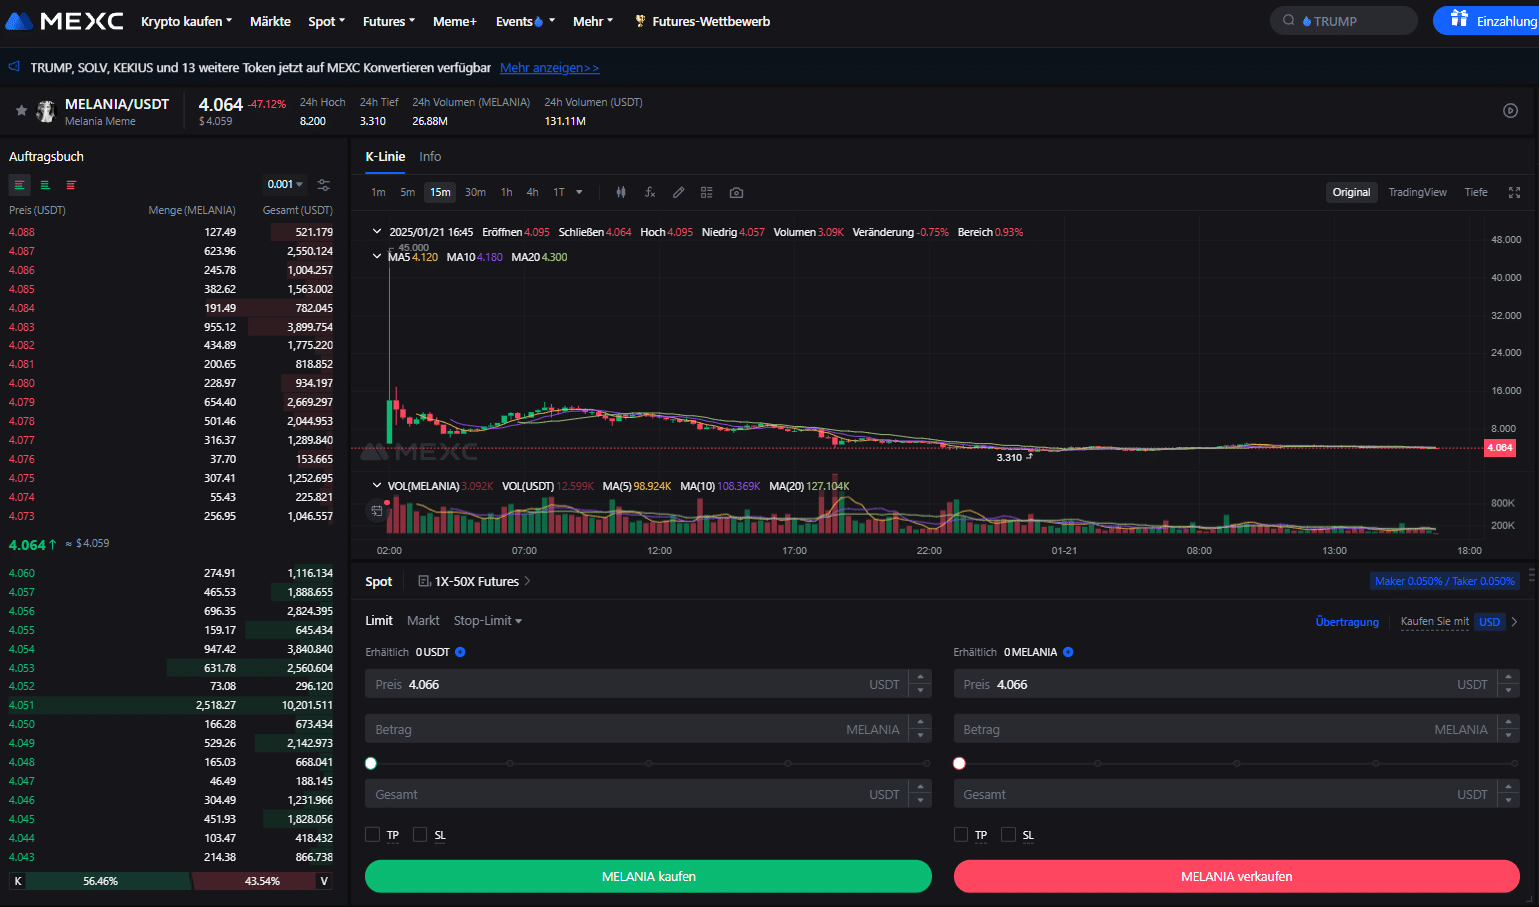Show only buy orders in order book

(x=45, y=185)
